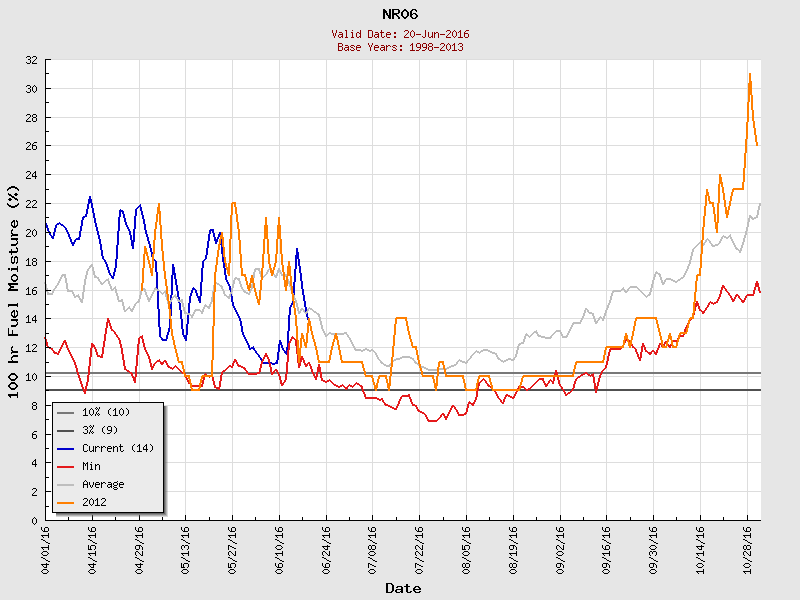Click the 06/24/16 date tick label
The width and height of the screenshot is (800, 600).
(x=326, y=546)
